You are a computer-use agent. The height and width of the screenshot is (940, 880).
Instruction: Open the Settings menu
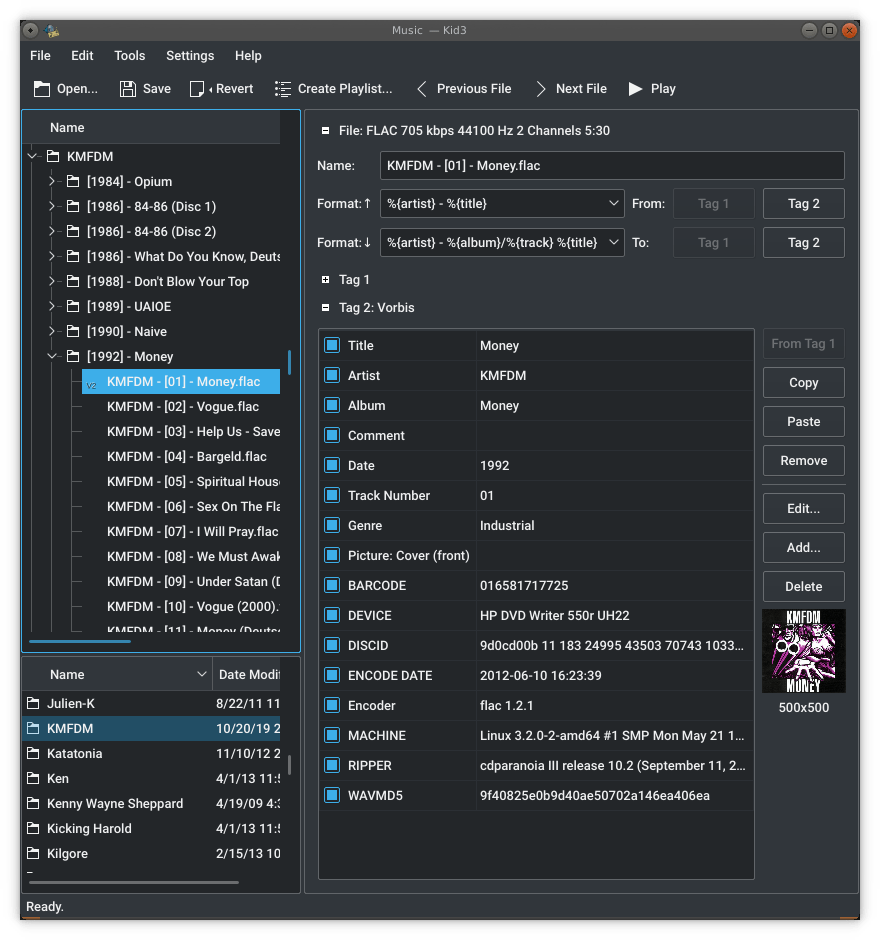point(190,56)
